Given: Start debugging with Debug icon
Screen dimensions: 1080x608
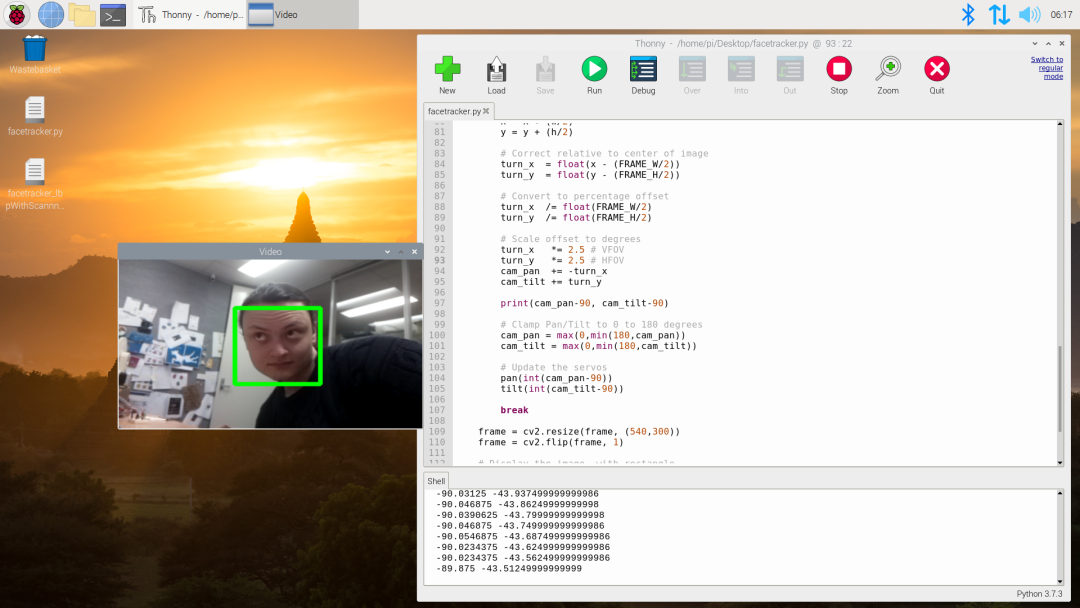Looking at the screenshot, I should (643, 69).
